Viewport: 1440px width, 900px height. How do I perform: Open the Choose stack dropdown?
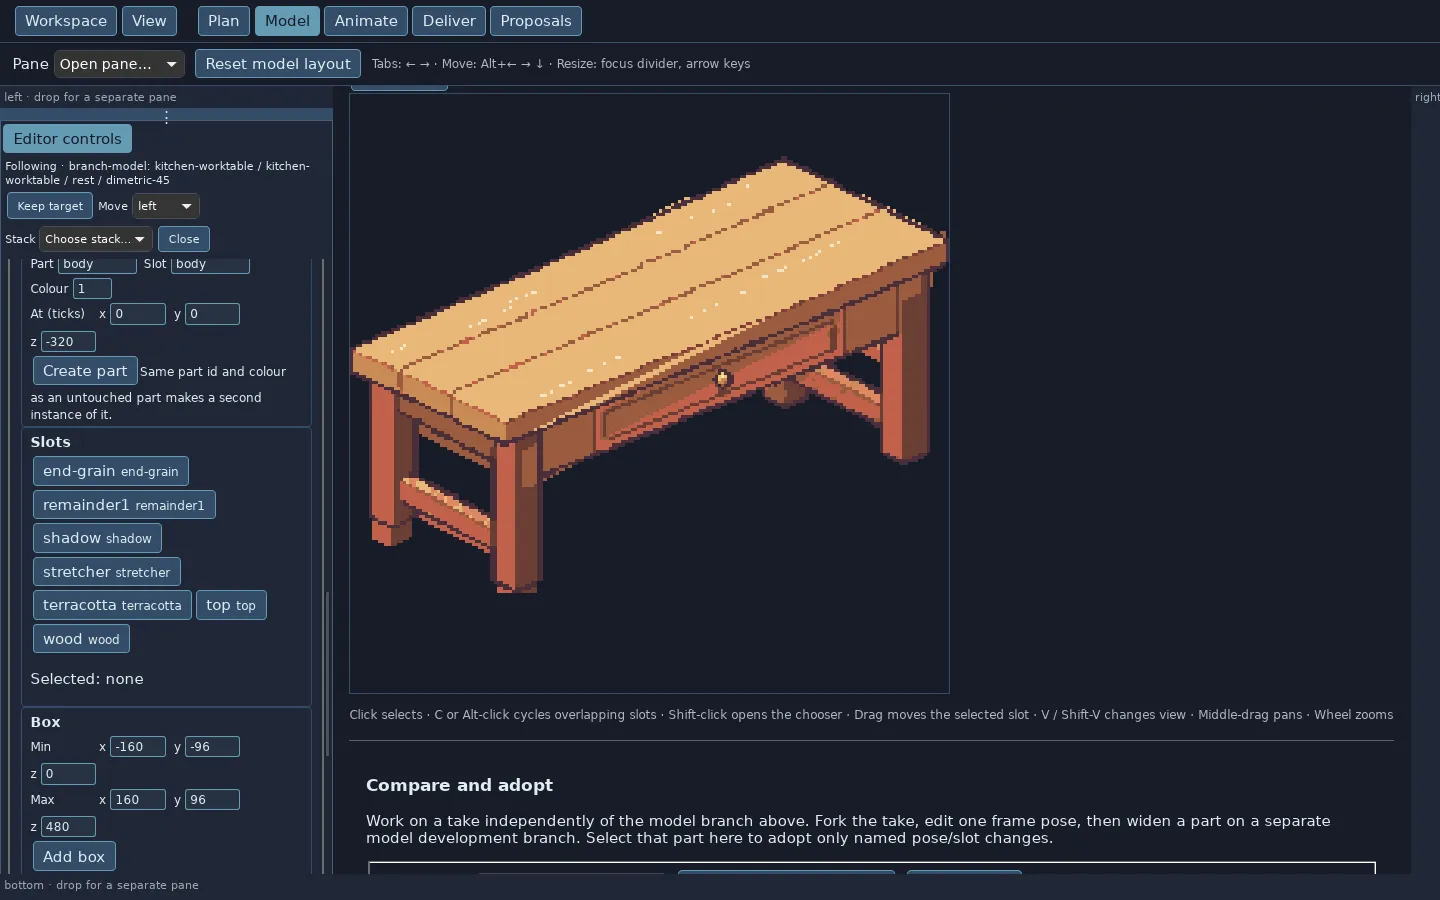coord(96,239)
